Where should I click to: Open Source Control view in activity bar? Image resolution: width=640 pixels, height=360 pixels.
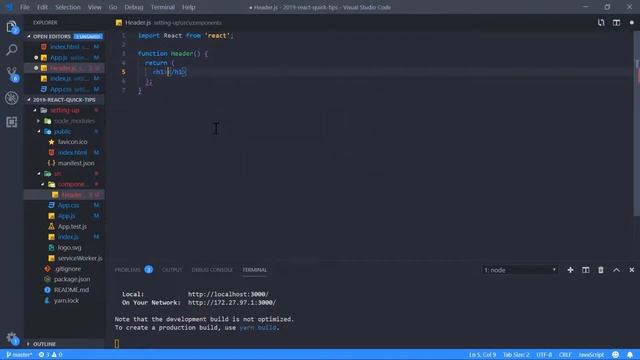pos(11,74)
